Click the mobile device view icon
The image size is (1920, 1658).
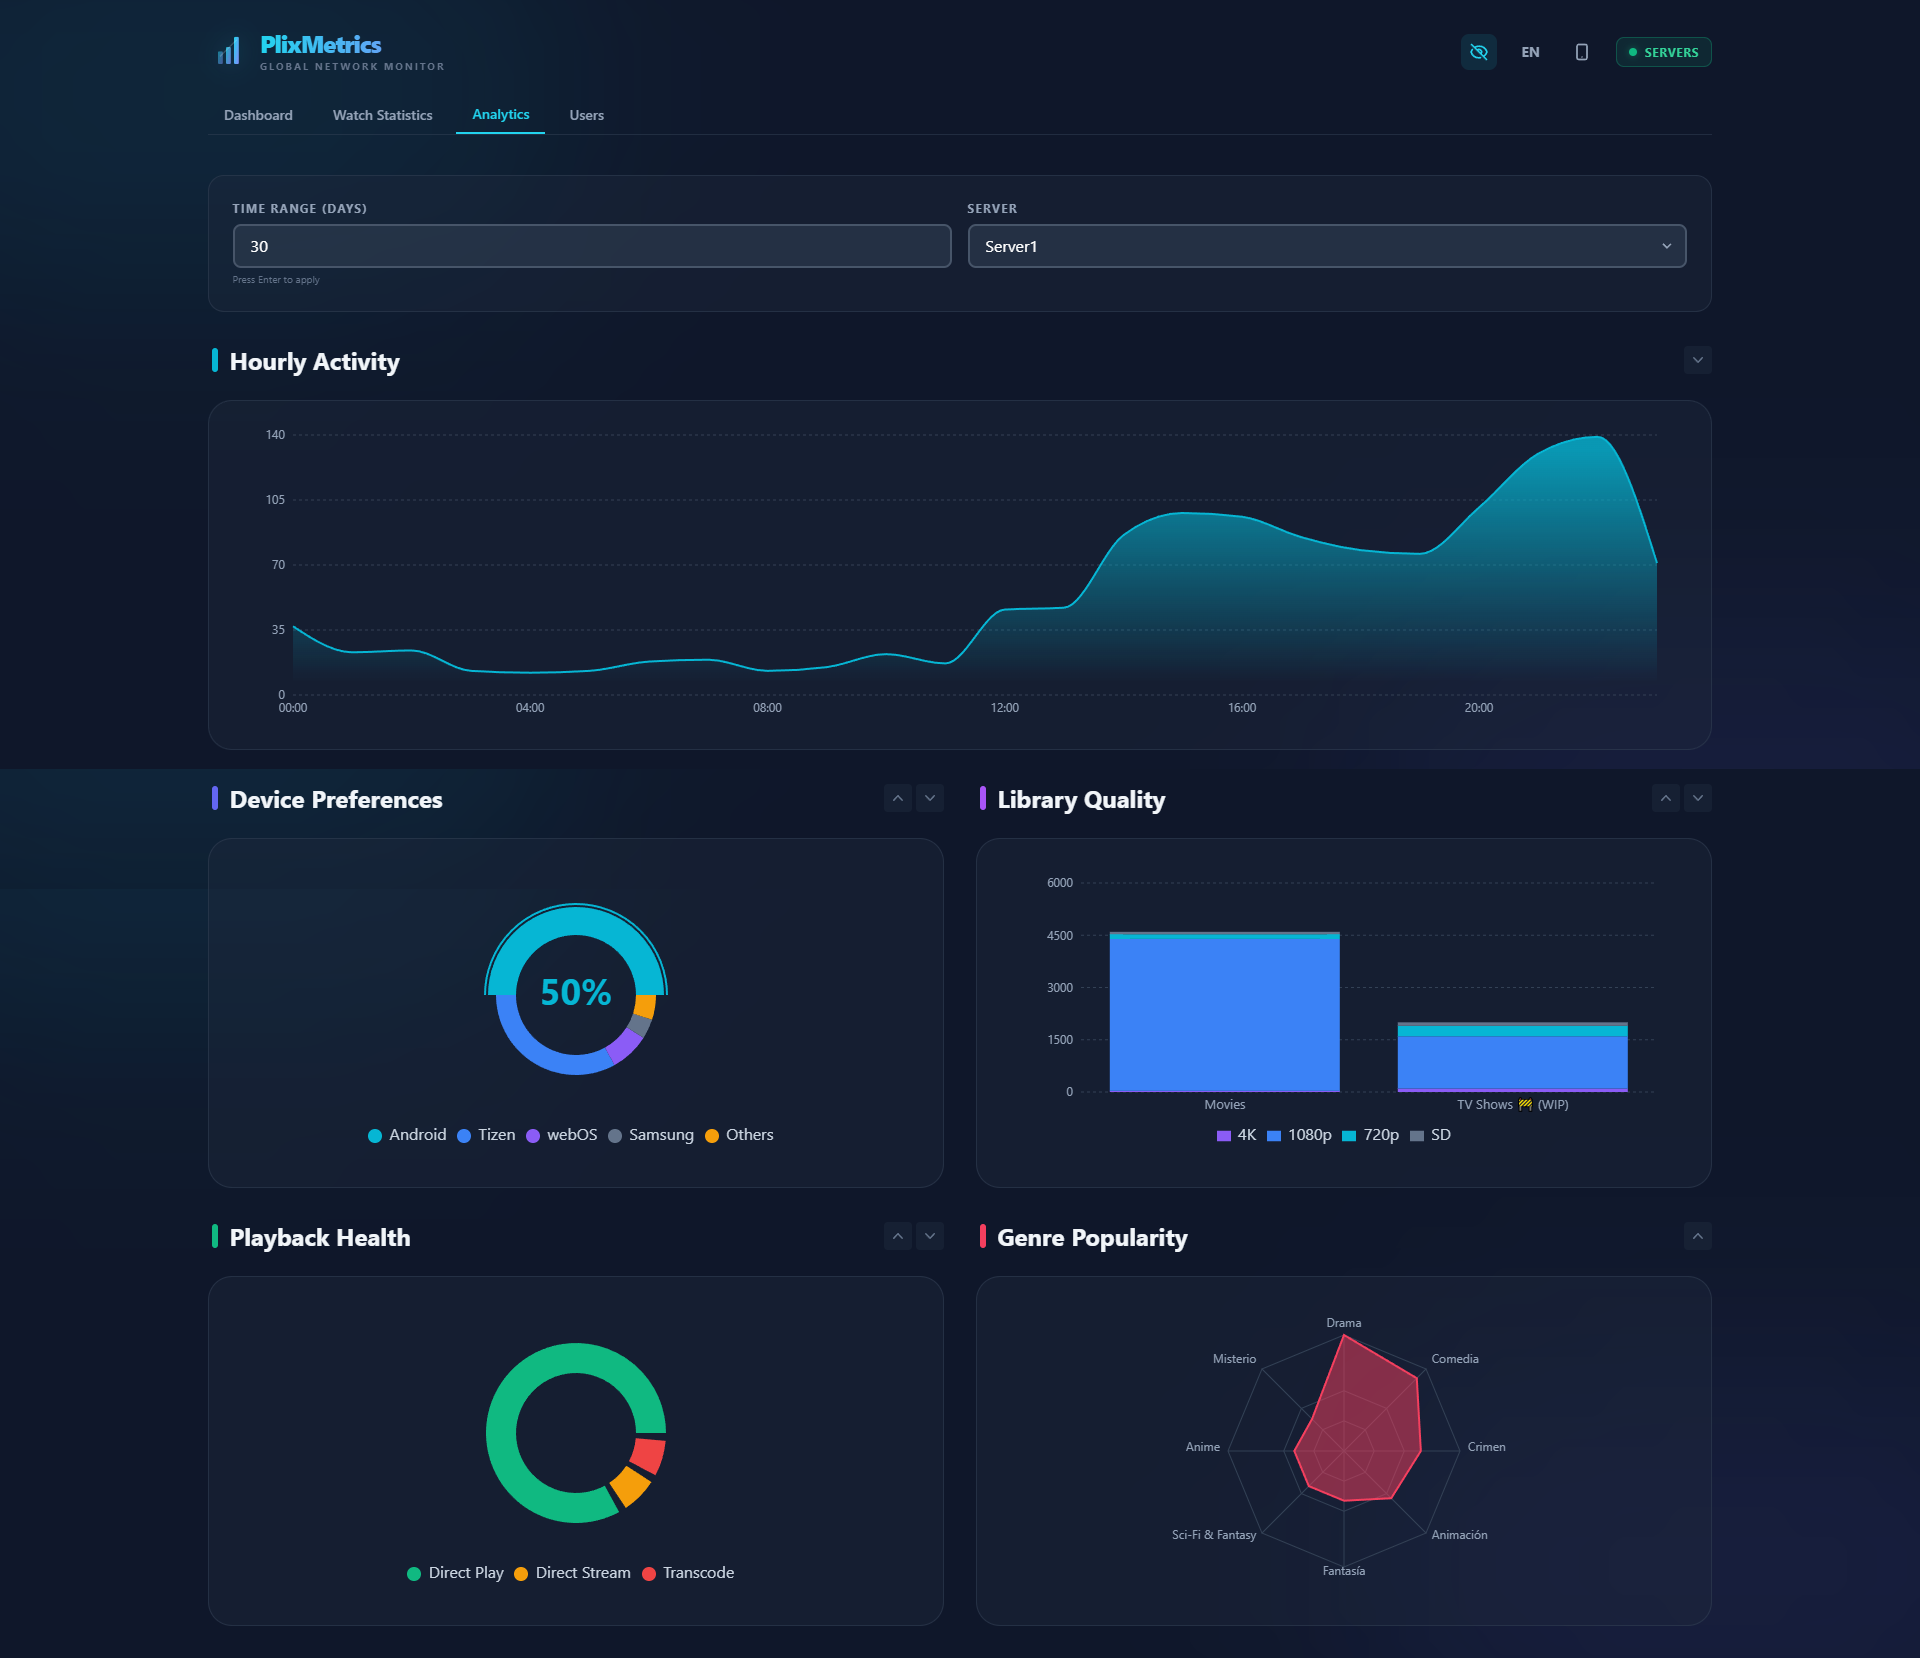coord(1581,52)
